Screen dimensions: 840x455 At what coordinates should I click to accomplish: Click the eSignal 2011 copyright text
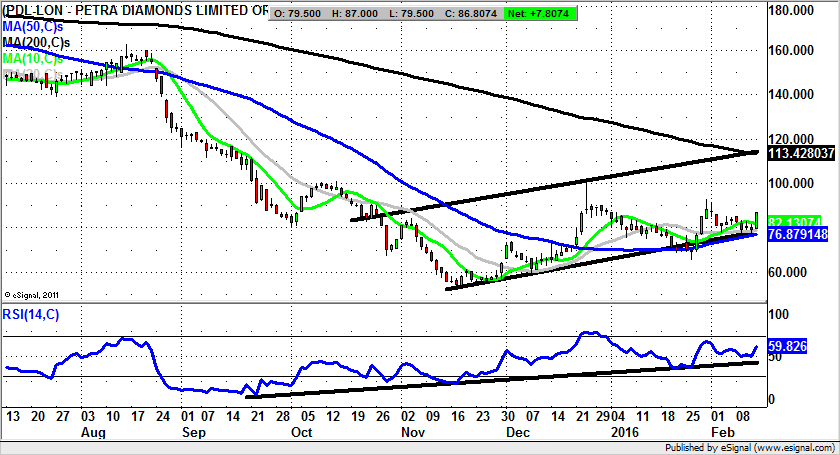pos(34,295)
